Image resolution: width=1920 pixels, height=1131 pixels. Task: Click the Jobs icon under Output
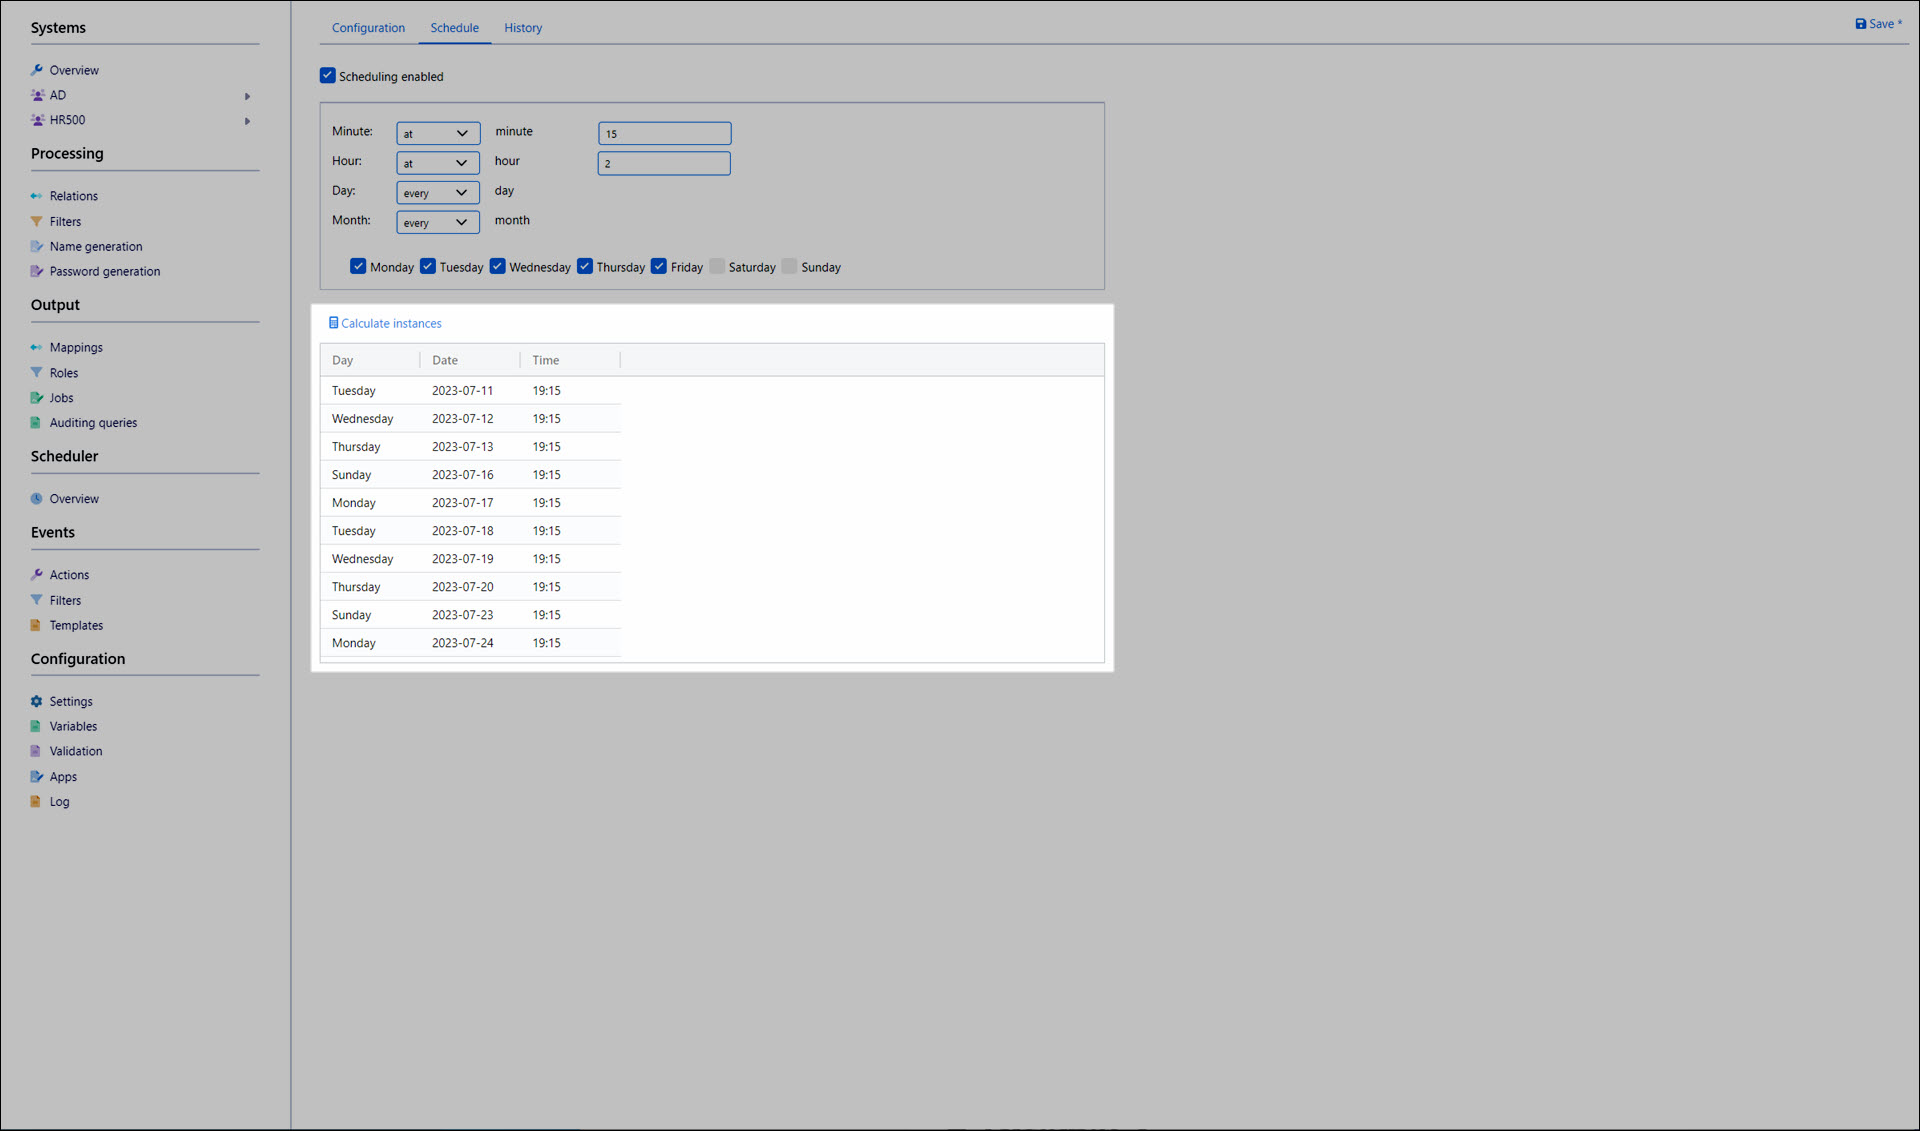click(x=37, y=398)
